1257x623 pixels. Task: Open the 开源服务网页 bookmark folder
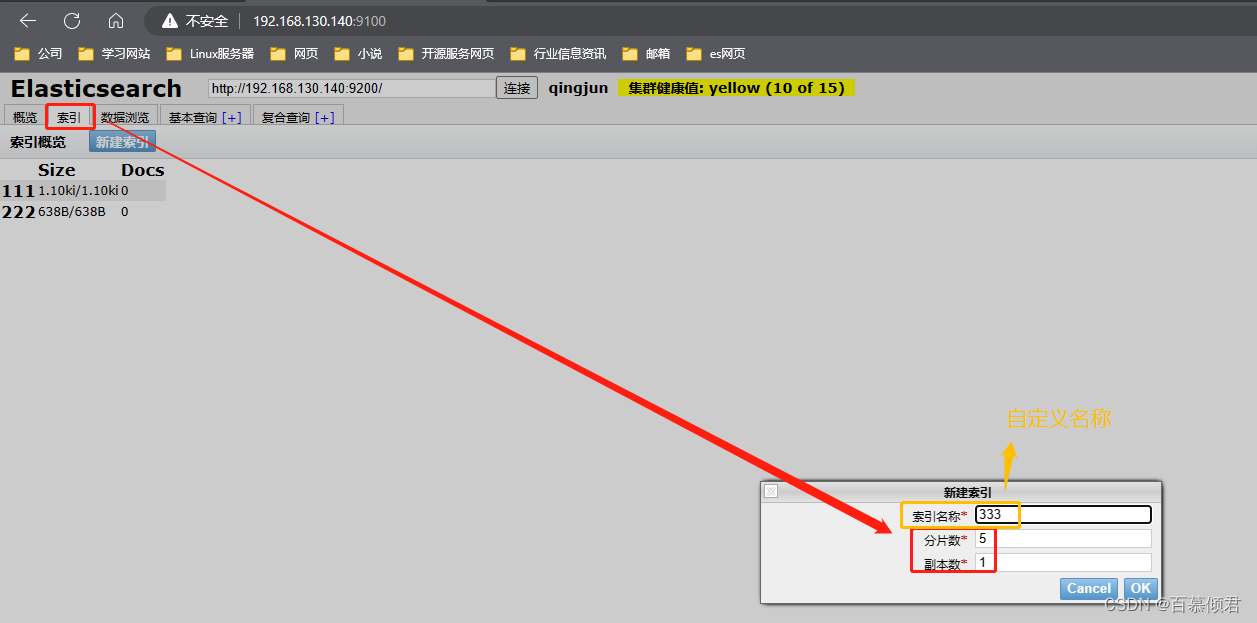[x=446, y=54]
